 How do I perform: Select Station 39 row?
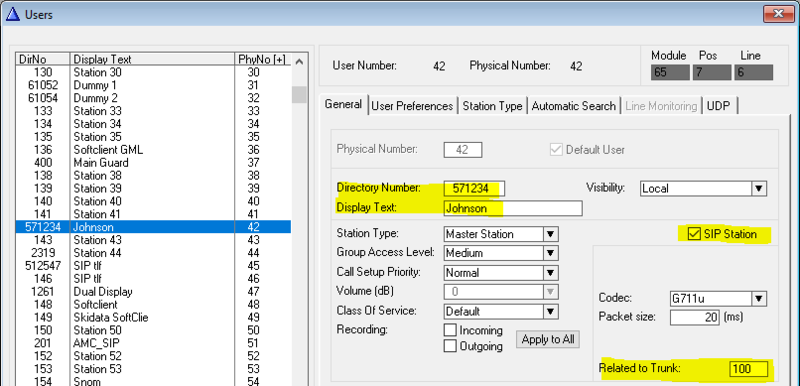click(153, 189)
